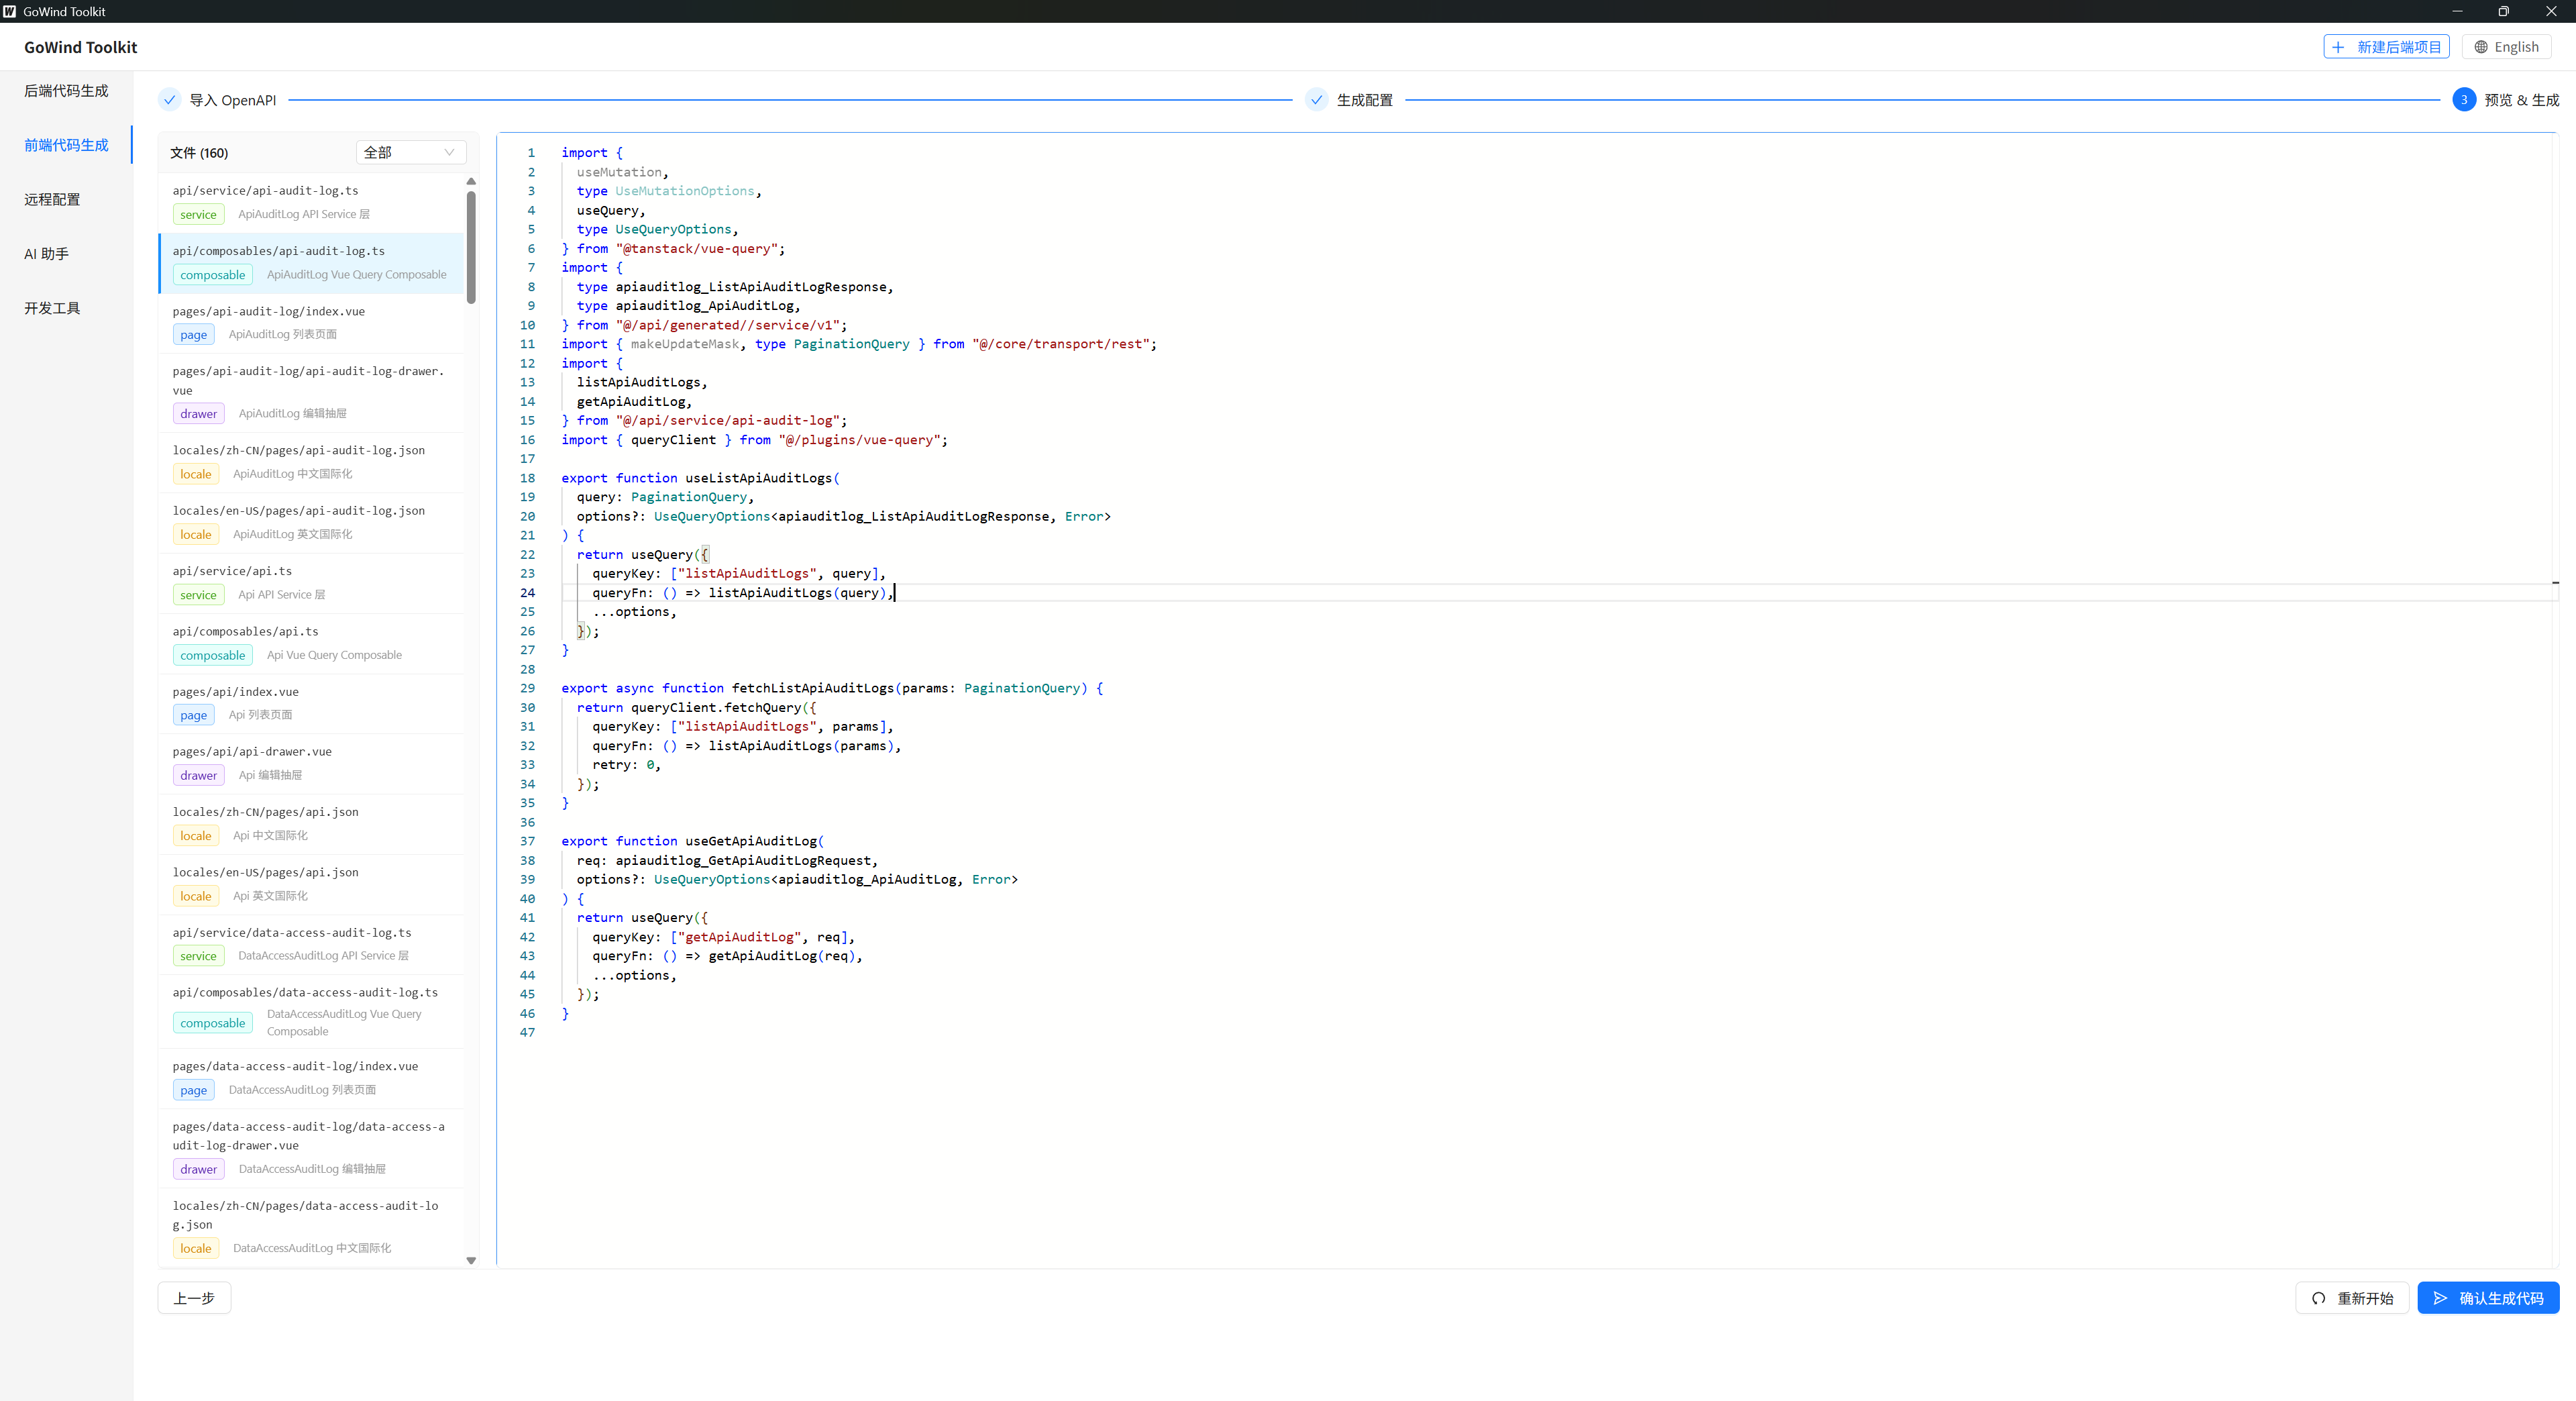This screenshot has width=2576, height=1401.
Task: Go to the 生成配置 step
Action: [x=1349, y=100]
